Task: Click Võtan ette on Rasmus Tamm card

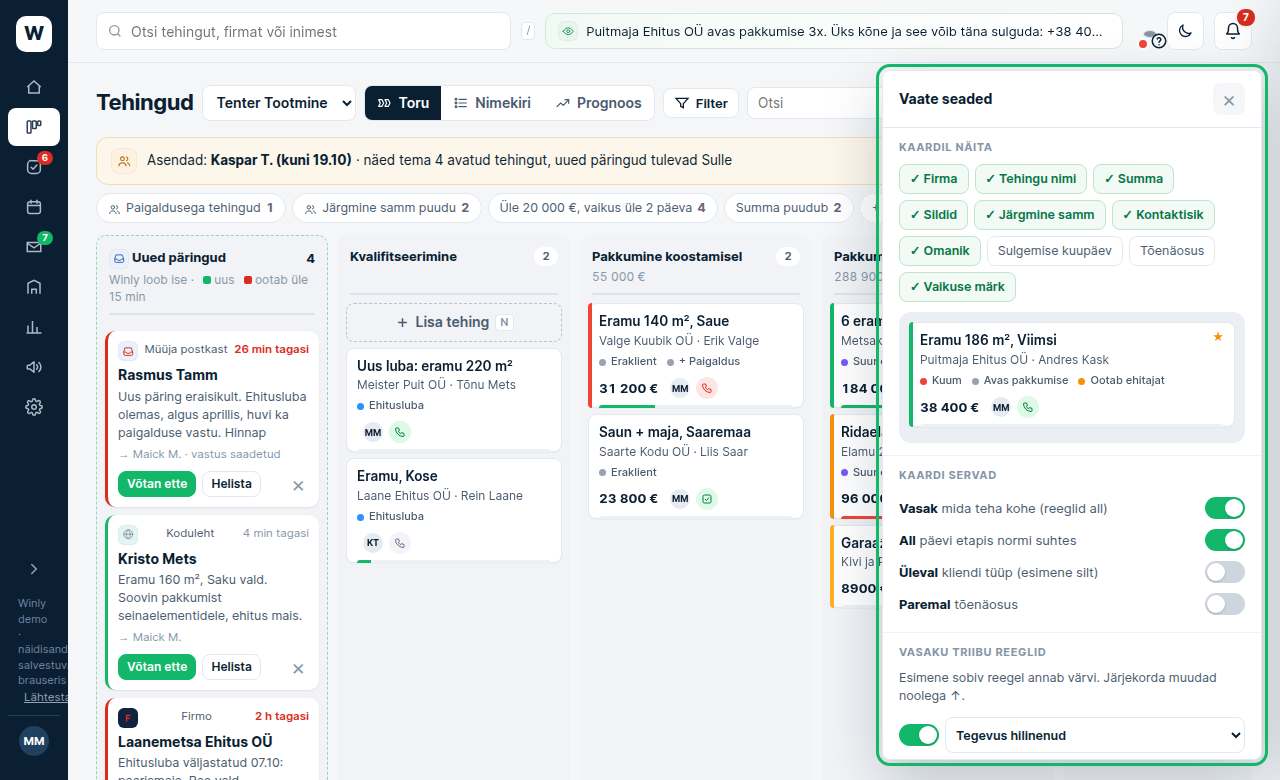Action: [157, 484]
